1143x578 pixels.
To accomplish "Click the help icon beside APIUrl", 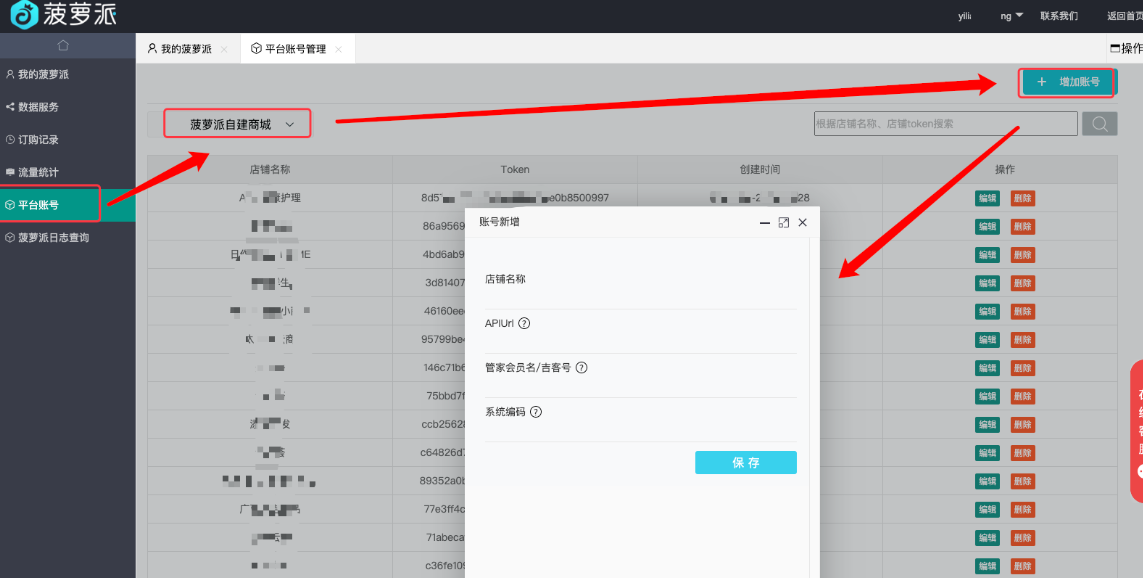I will [x=524, y=323].
